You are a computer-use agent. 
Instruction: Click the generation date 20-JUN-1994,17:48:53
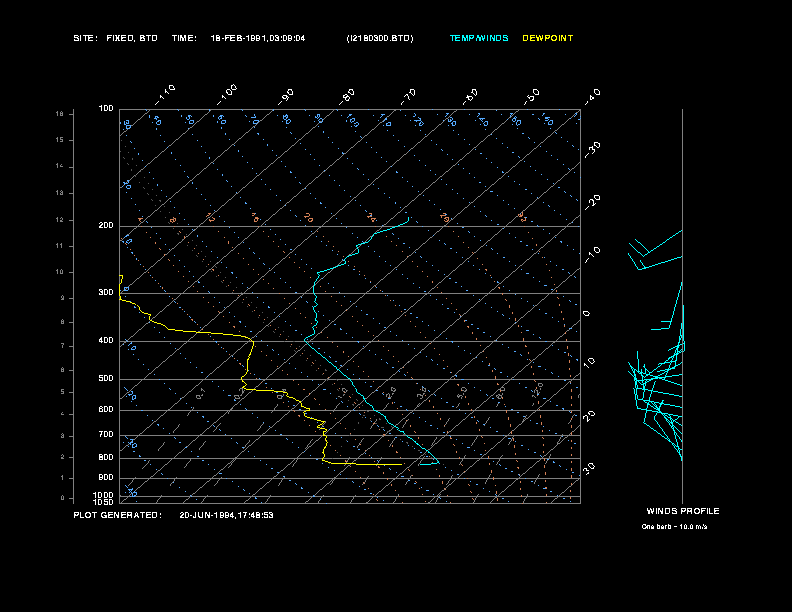226,515
